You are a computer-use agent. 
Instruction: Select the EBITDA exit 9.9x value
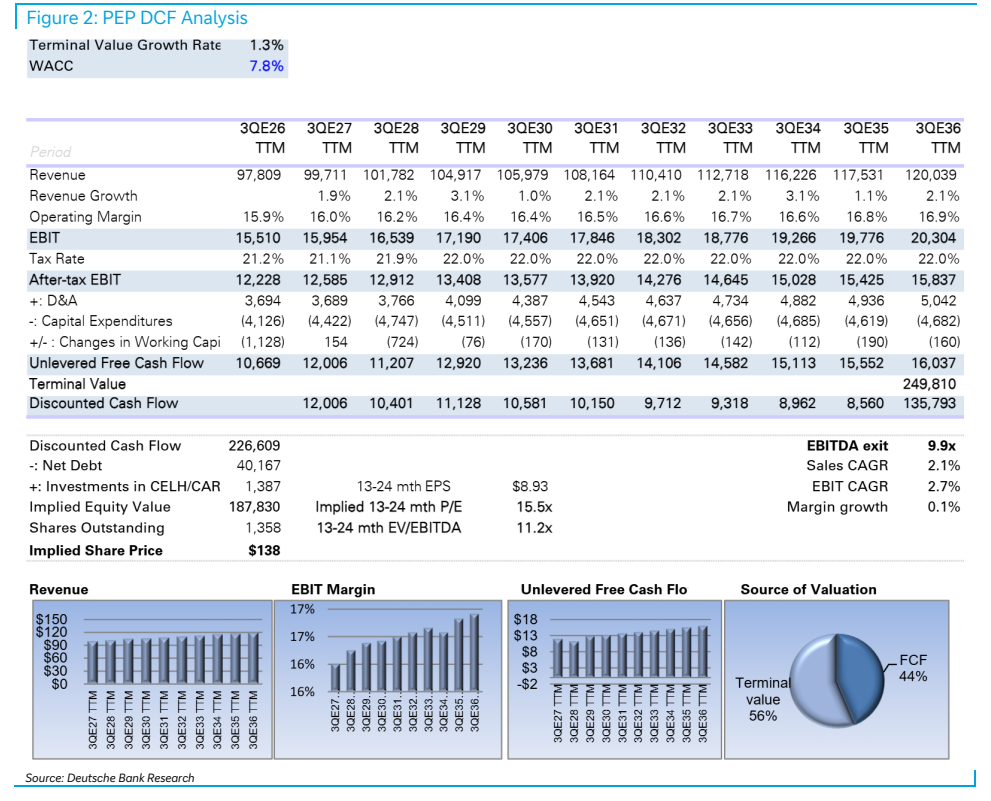coord(941,446)
